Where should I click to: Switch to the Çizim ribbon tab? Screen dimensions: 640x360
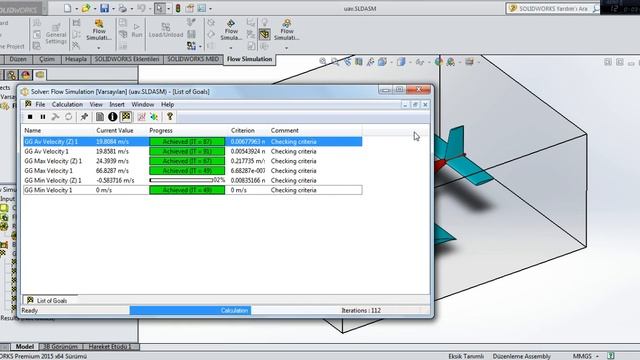pos(47,59)
